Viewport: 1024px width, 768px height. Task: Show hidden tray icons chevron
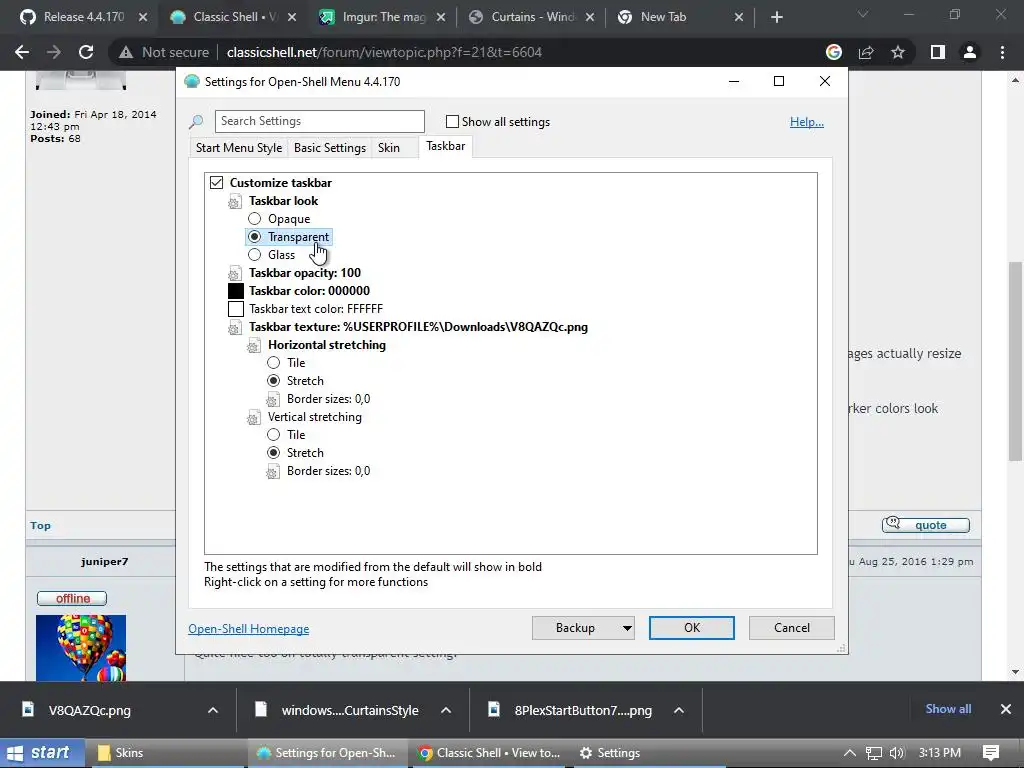click(849, 753)
